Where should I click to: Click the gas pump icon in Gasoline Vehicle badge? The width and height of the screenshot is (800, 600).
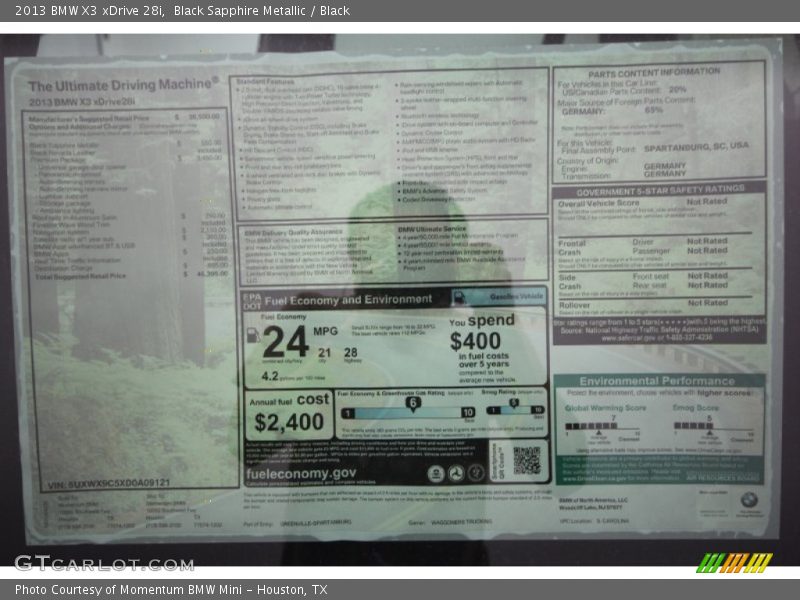click(459, 298)
